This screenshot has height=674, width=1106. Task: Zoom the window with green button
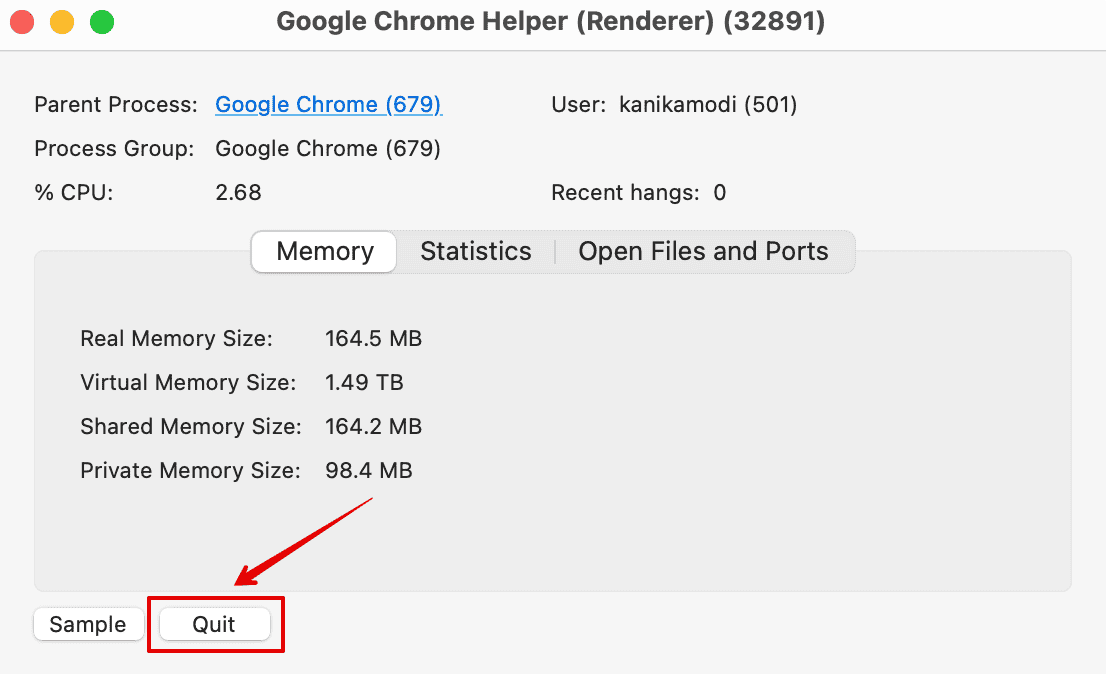pos(101,22)
